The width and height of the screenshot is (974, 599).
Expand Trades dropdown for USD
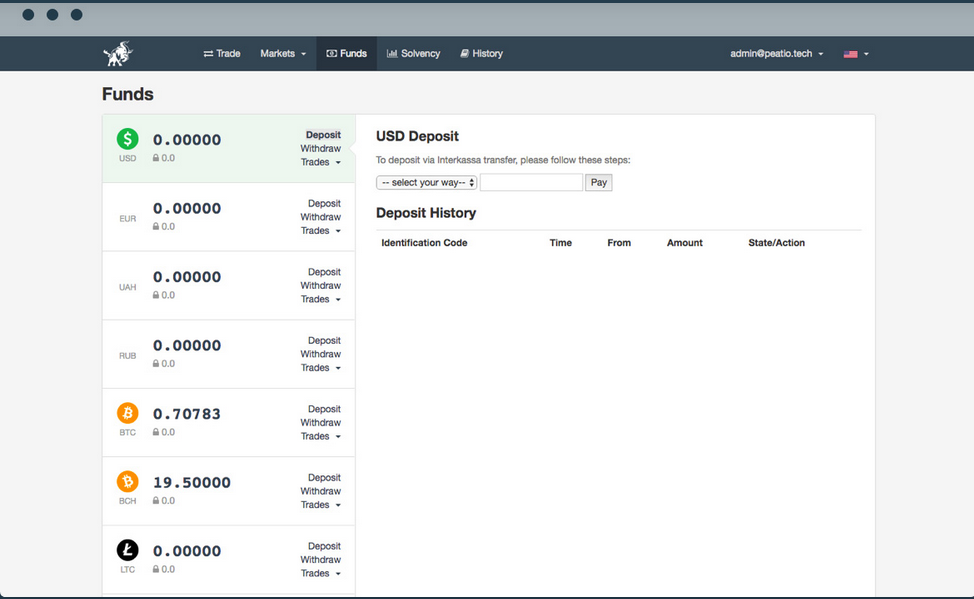321,162
